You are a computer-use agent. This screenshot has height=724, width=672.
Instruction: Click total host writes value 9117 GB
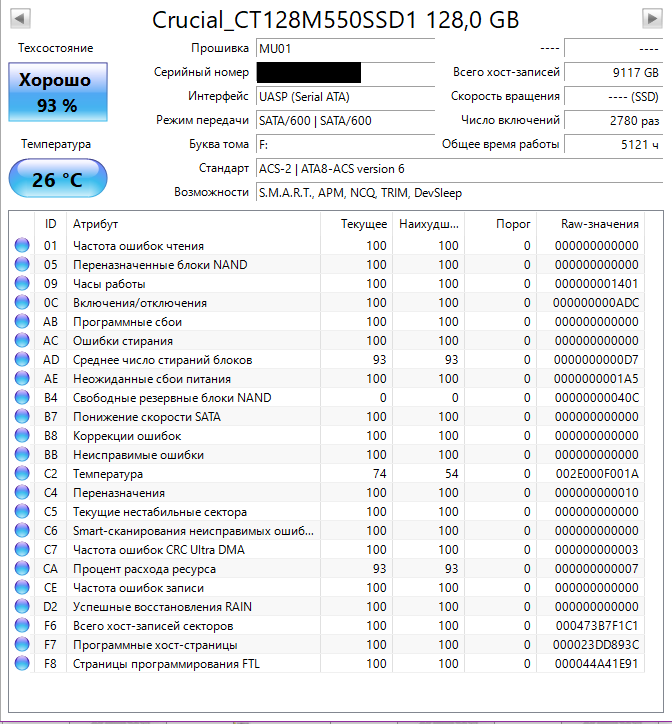tap(613, 72)
